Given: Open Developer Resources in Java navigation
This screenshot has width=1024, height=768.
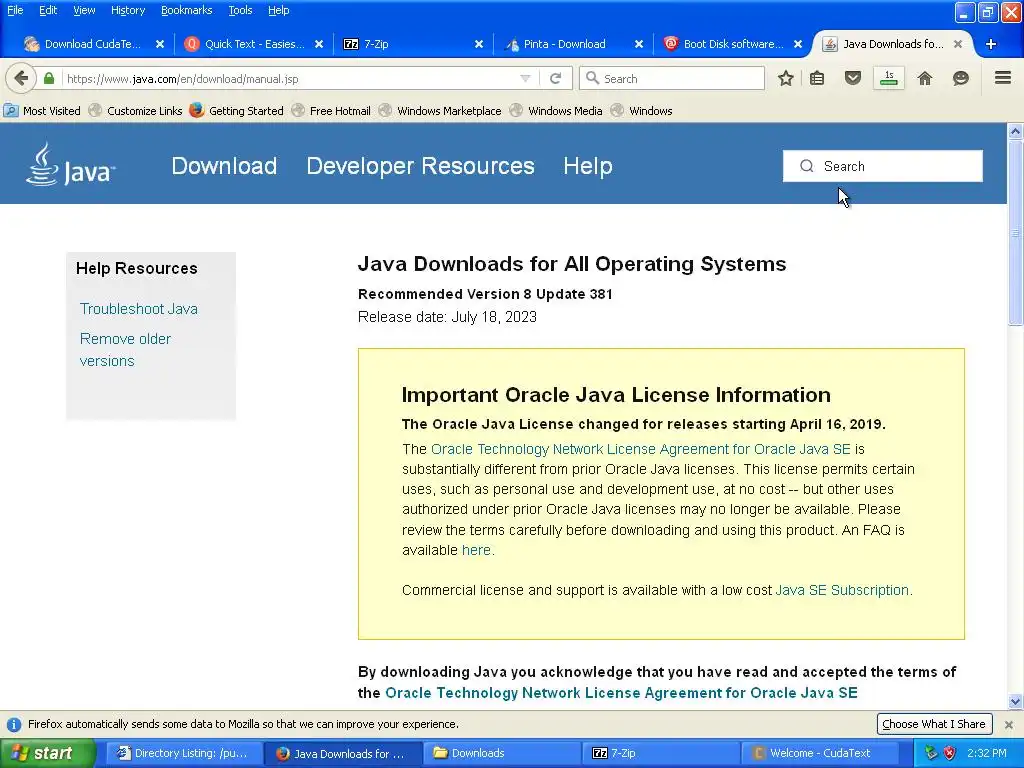Looking at the screenshot, I should [421, 166].
